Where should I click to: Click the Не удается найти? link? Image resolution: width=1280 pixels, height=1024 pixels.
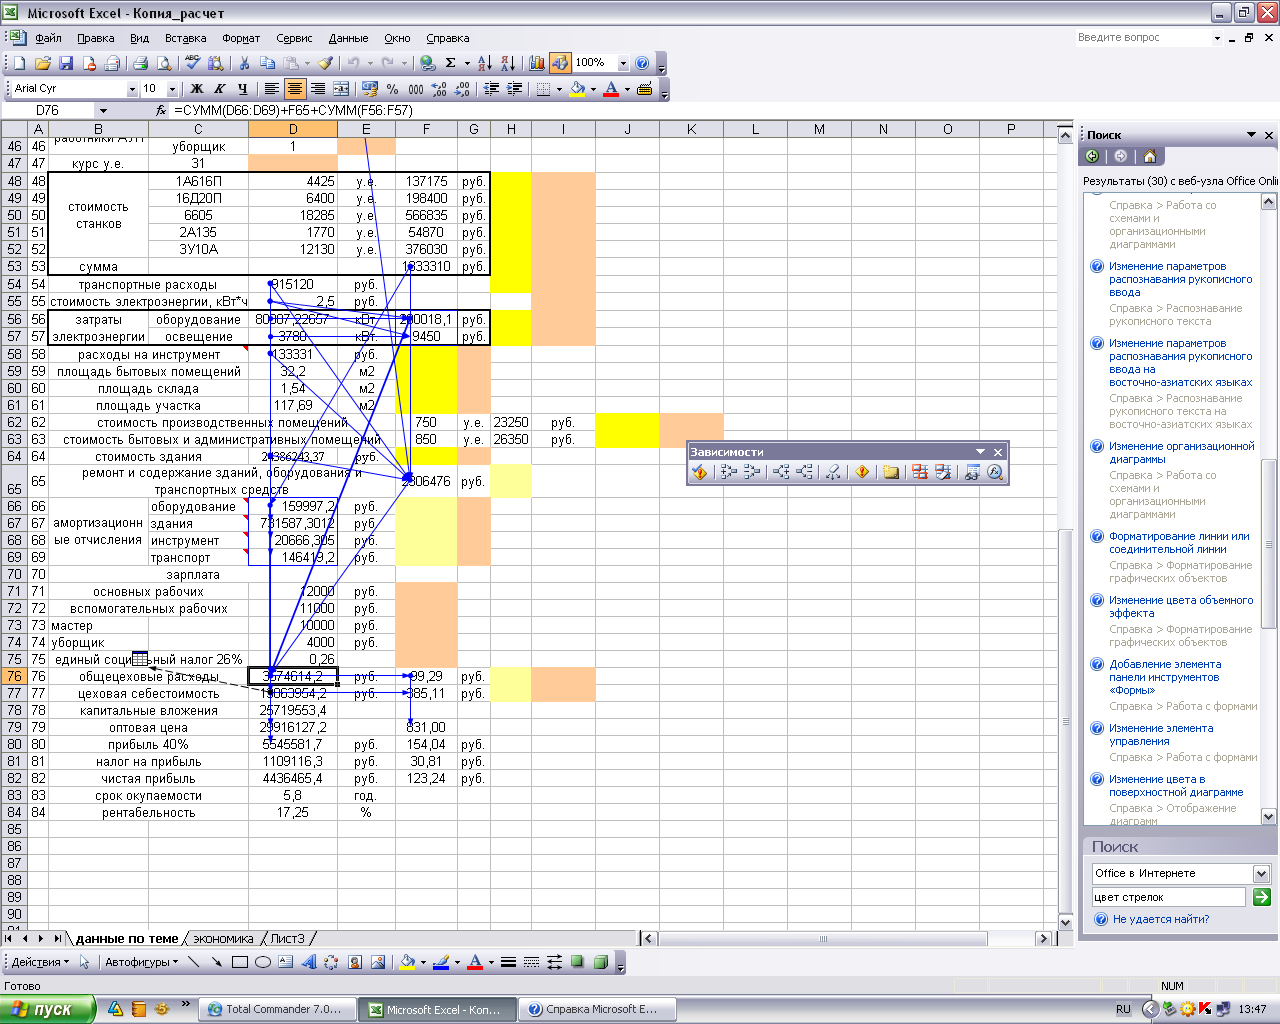[1161, 919]
